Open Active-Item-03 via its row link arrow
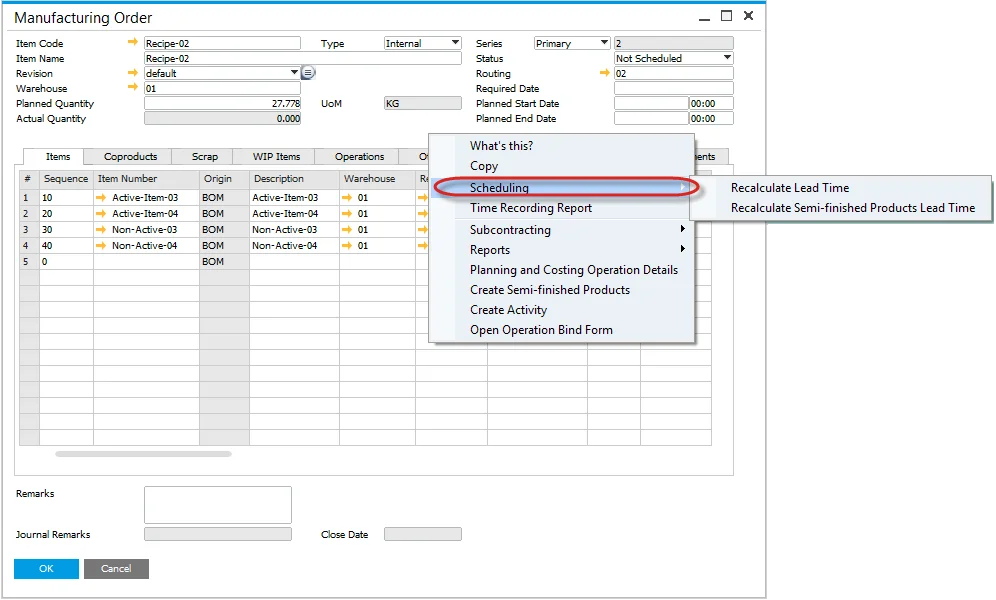The height and width of the screenshot is (600, 996). (x=100, y=198)
